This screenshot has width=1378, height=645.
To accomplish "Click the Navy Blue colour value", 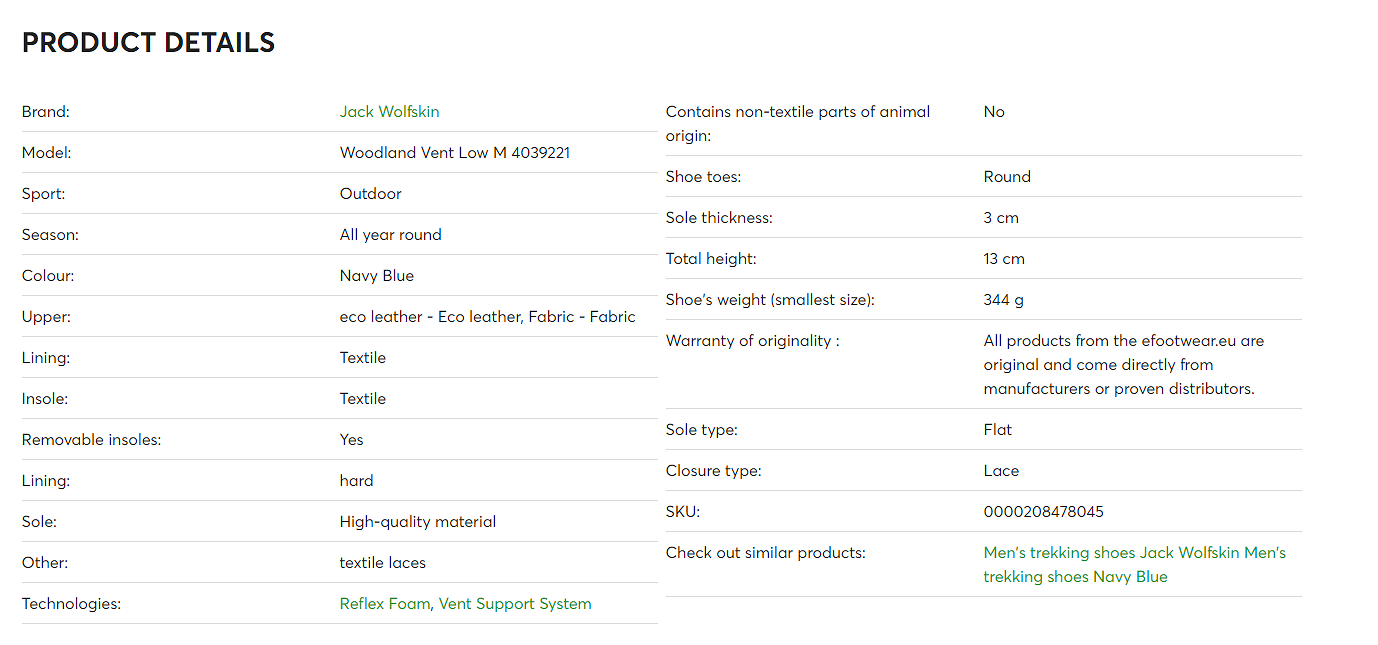I will pos(377,276).
